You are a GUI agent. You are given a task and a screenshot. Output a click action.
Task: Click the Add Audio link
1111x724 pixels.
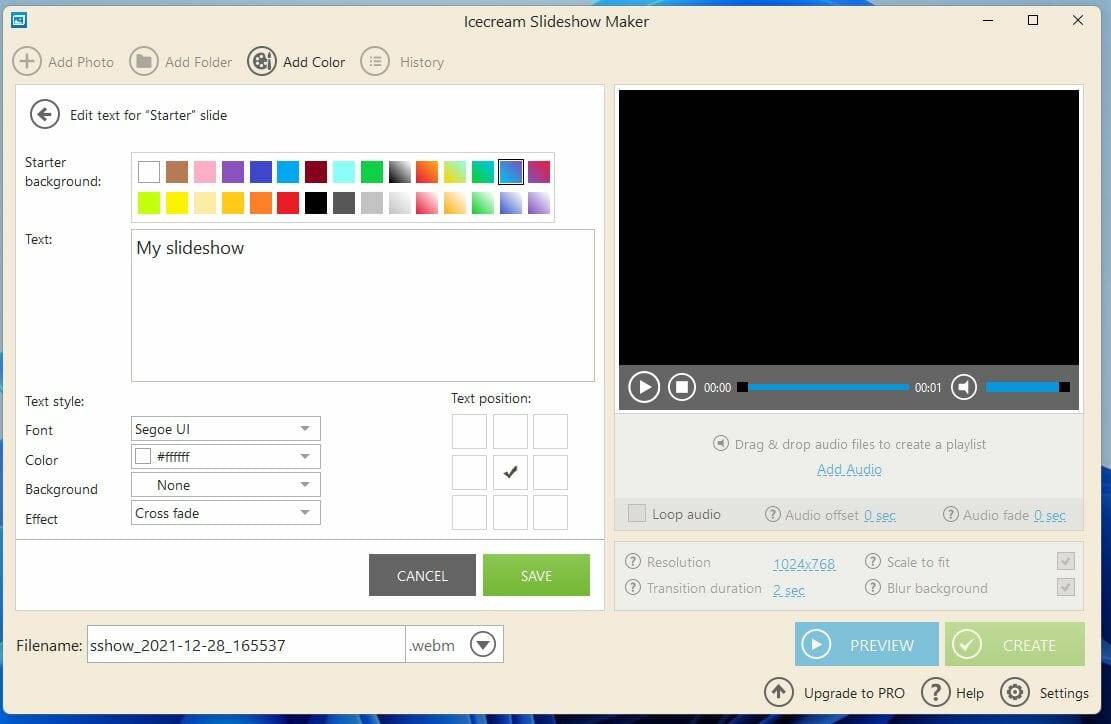point(849,469)
